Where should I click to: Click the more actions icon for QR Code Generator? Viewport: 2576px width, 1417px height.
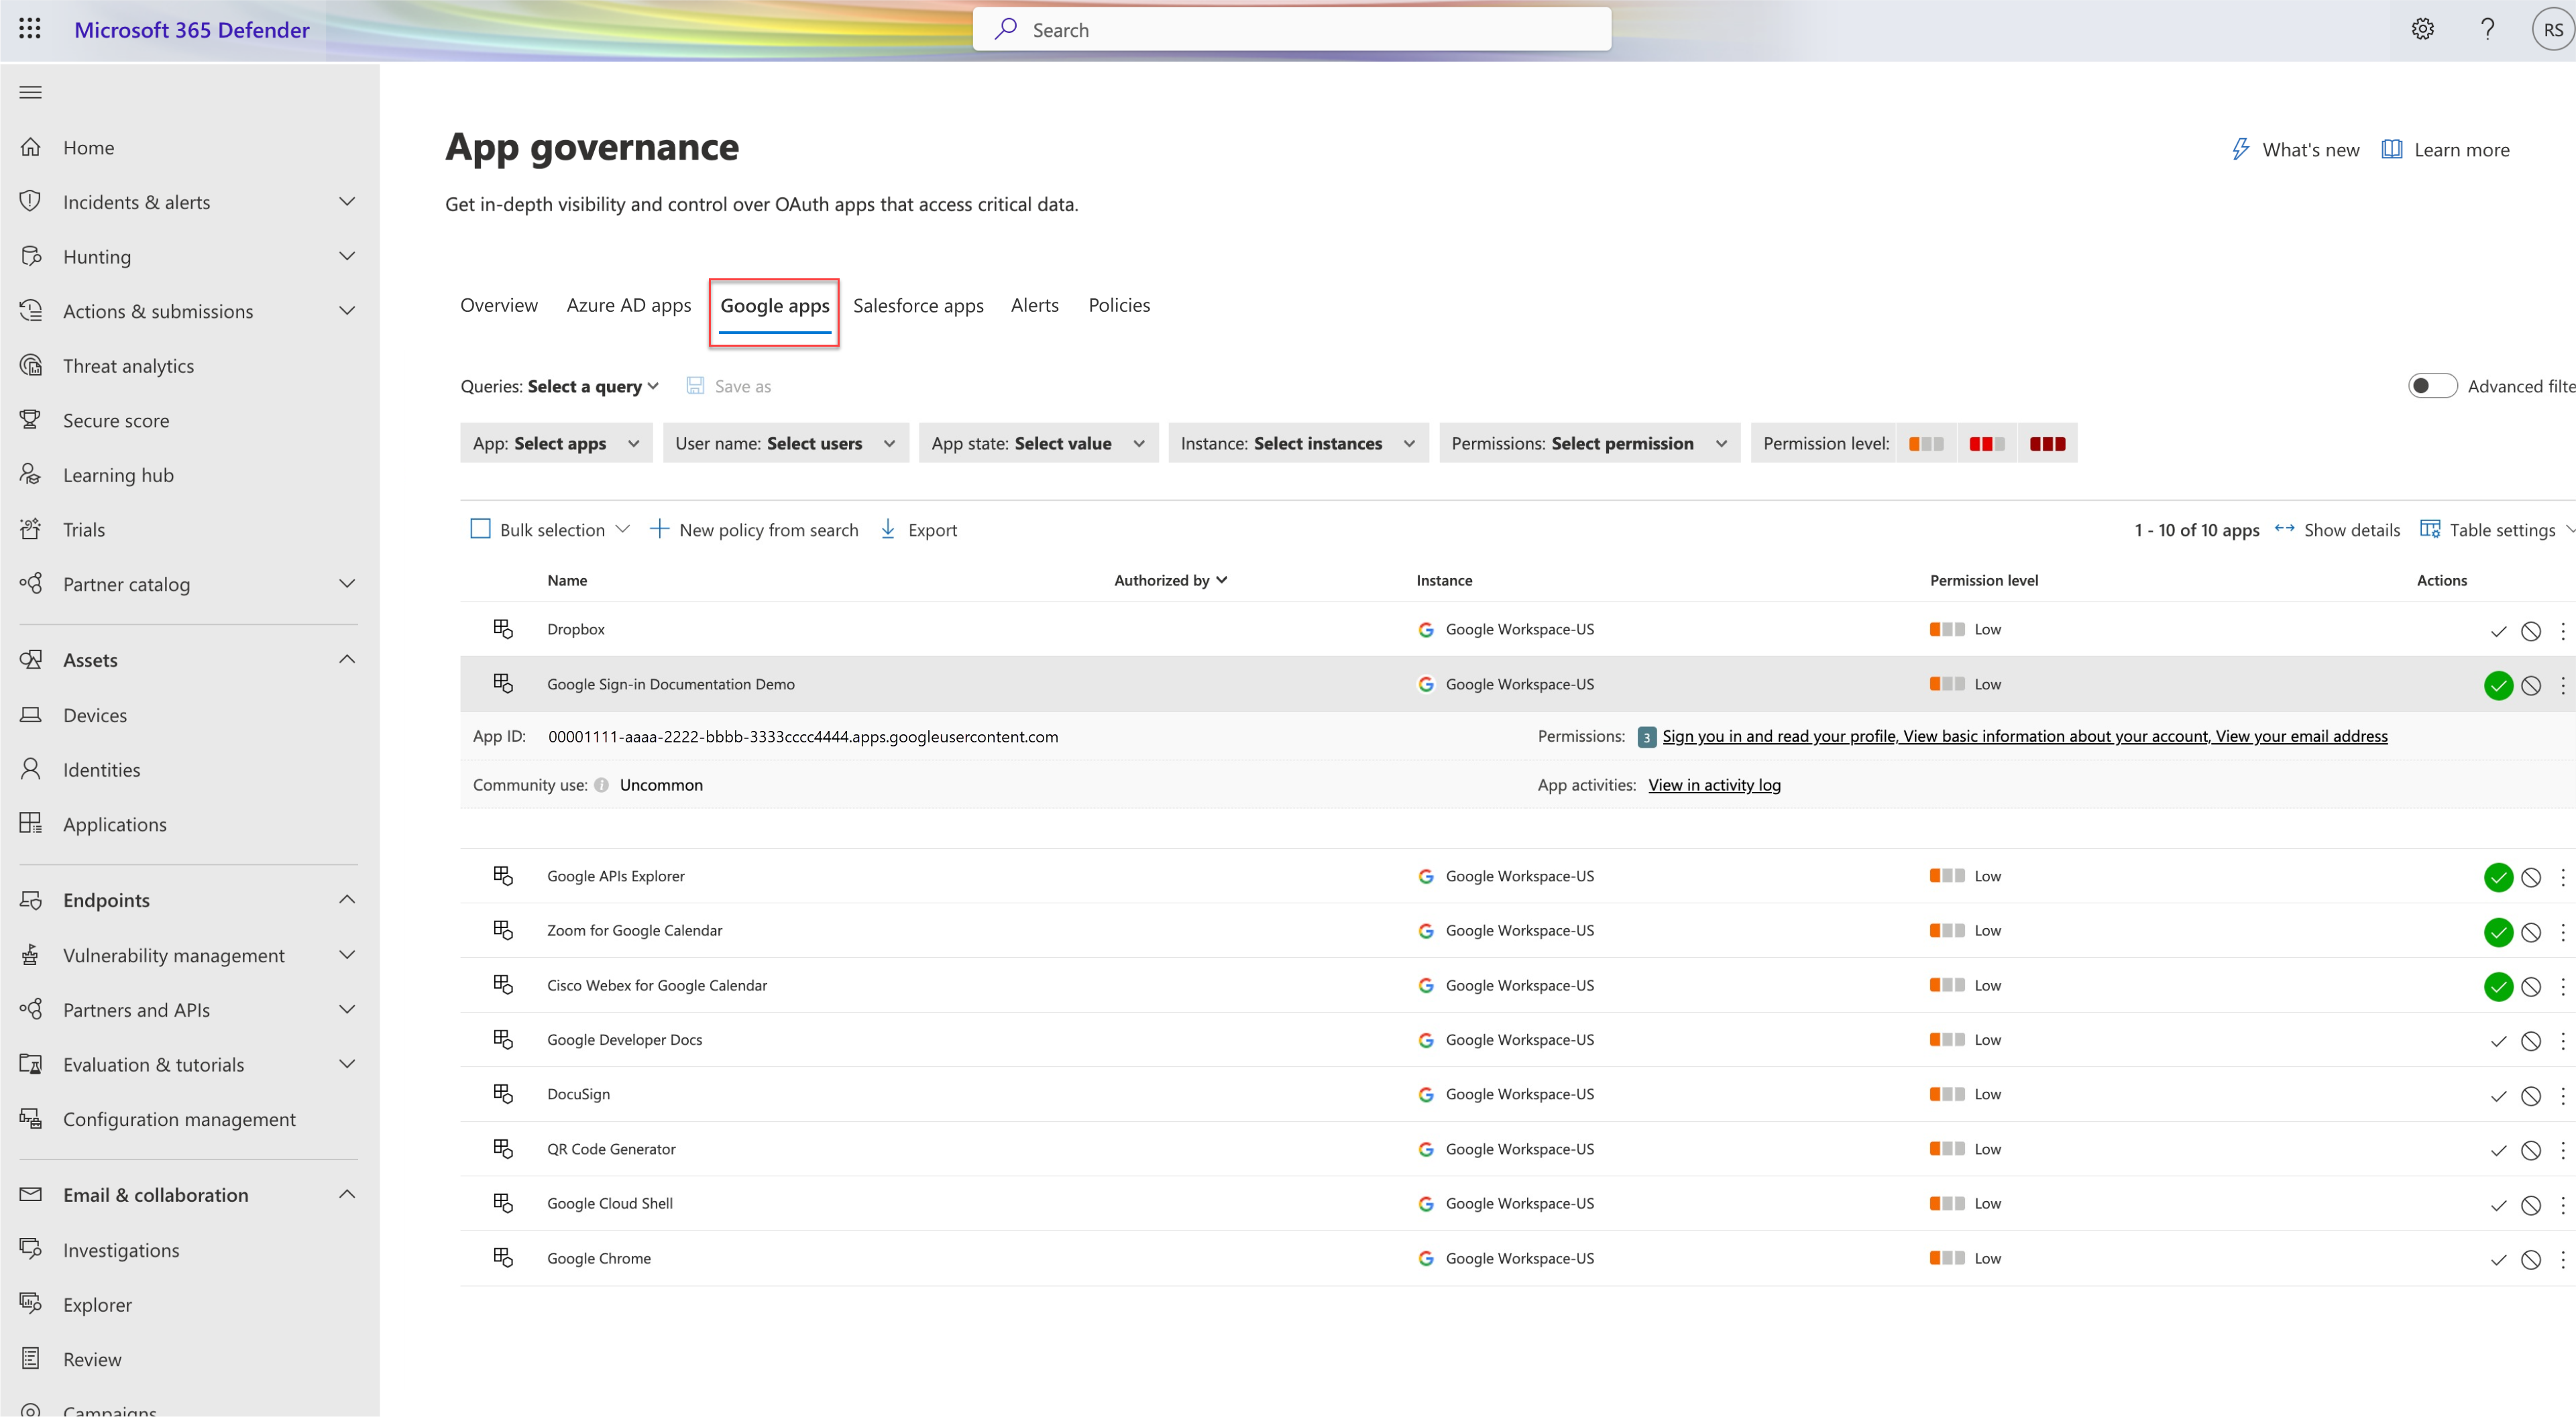pos(2561,1148)
